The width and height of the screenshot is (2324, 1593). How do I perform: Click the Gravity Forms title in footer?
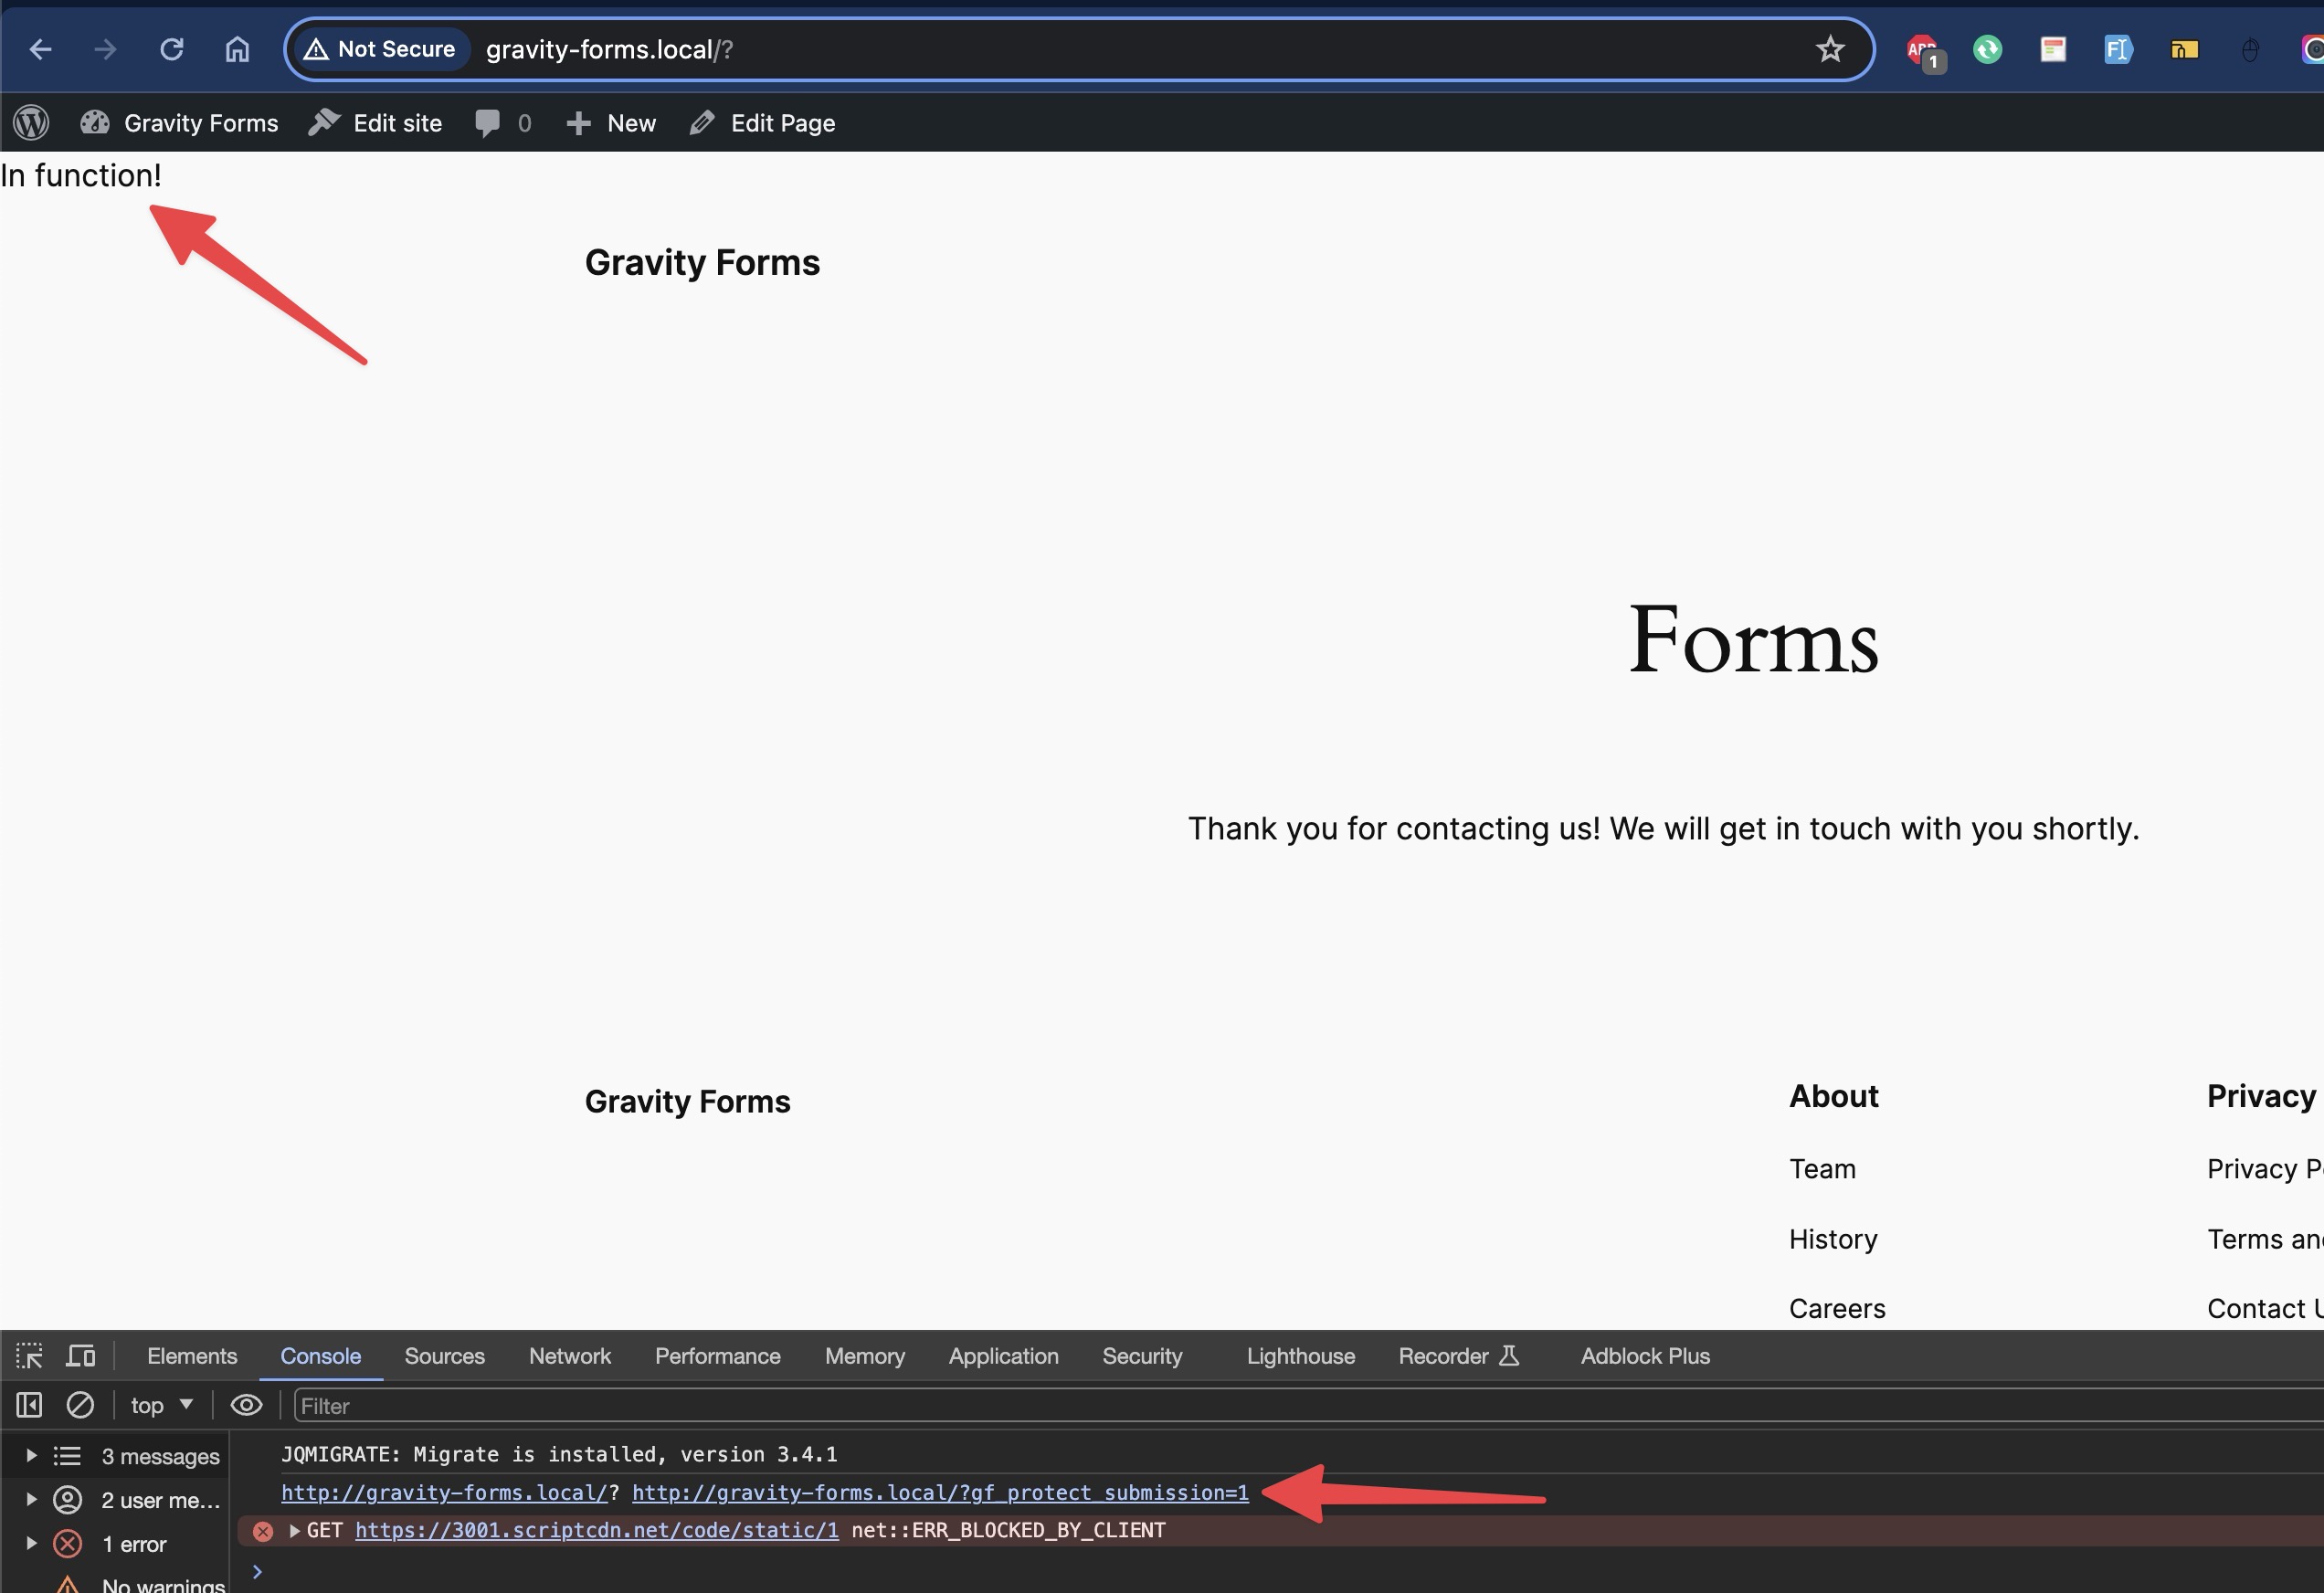coord(687,1102)
